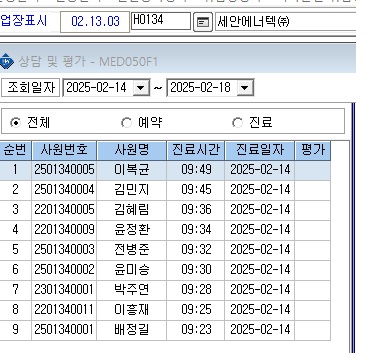Click the 세안에너텍㈜ company name field

[x=286, y=22]
